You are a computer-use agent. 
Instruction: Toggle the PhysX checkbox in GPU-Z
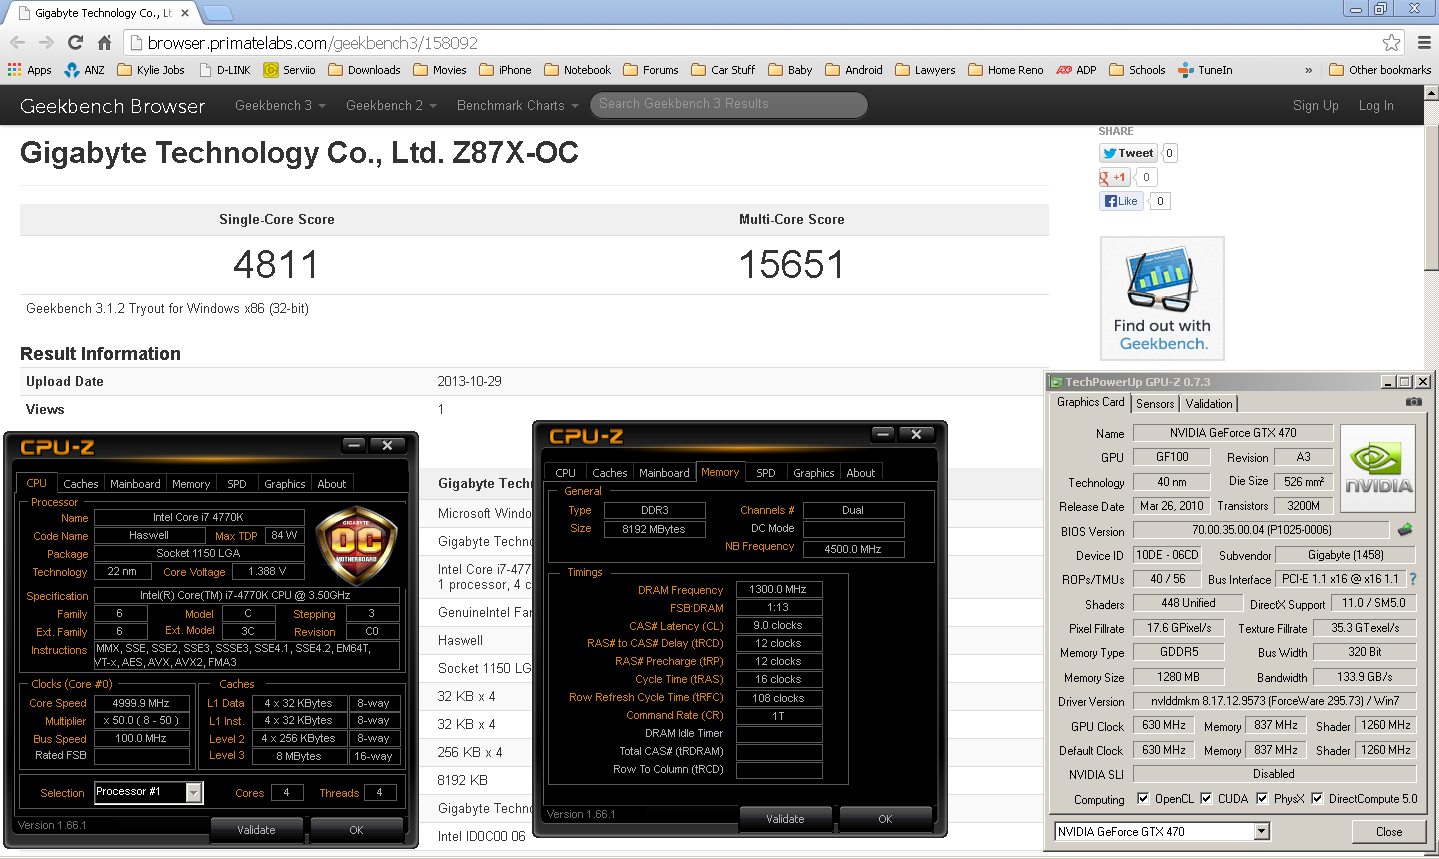[1262, 799]
